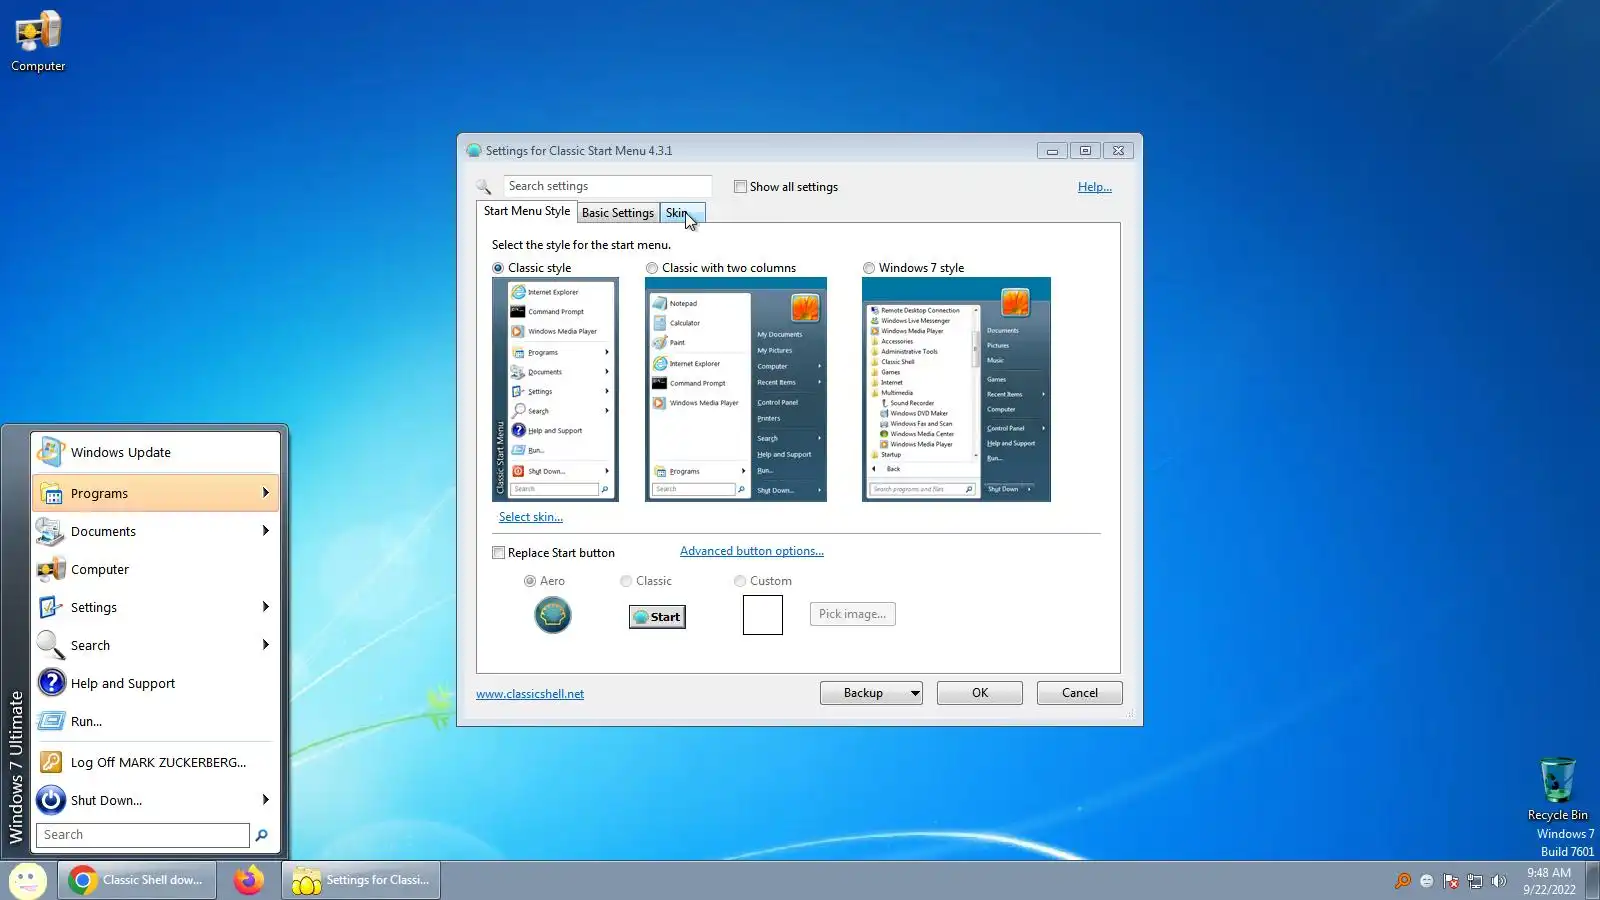Viewport: 1600px width, 900px height.
Task: Focus the Search settings input field
Action: click(x=607, y=186)
